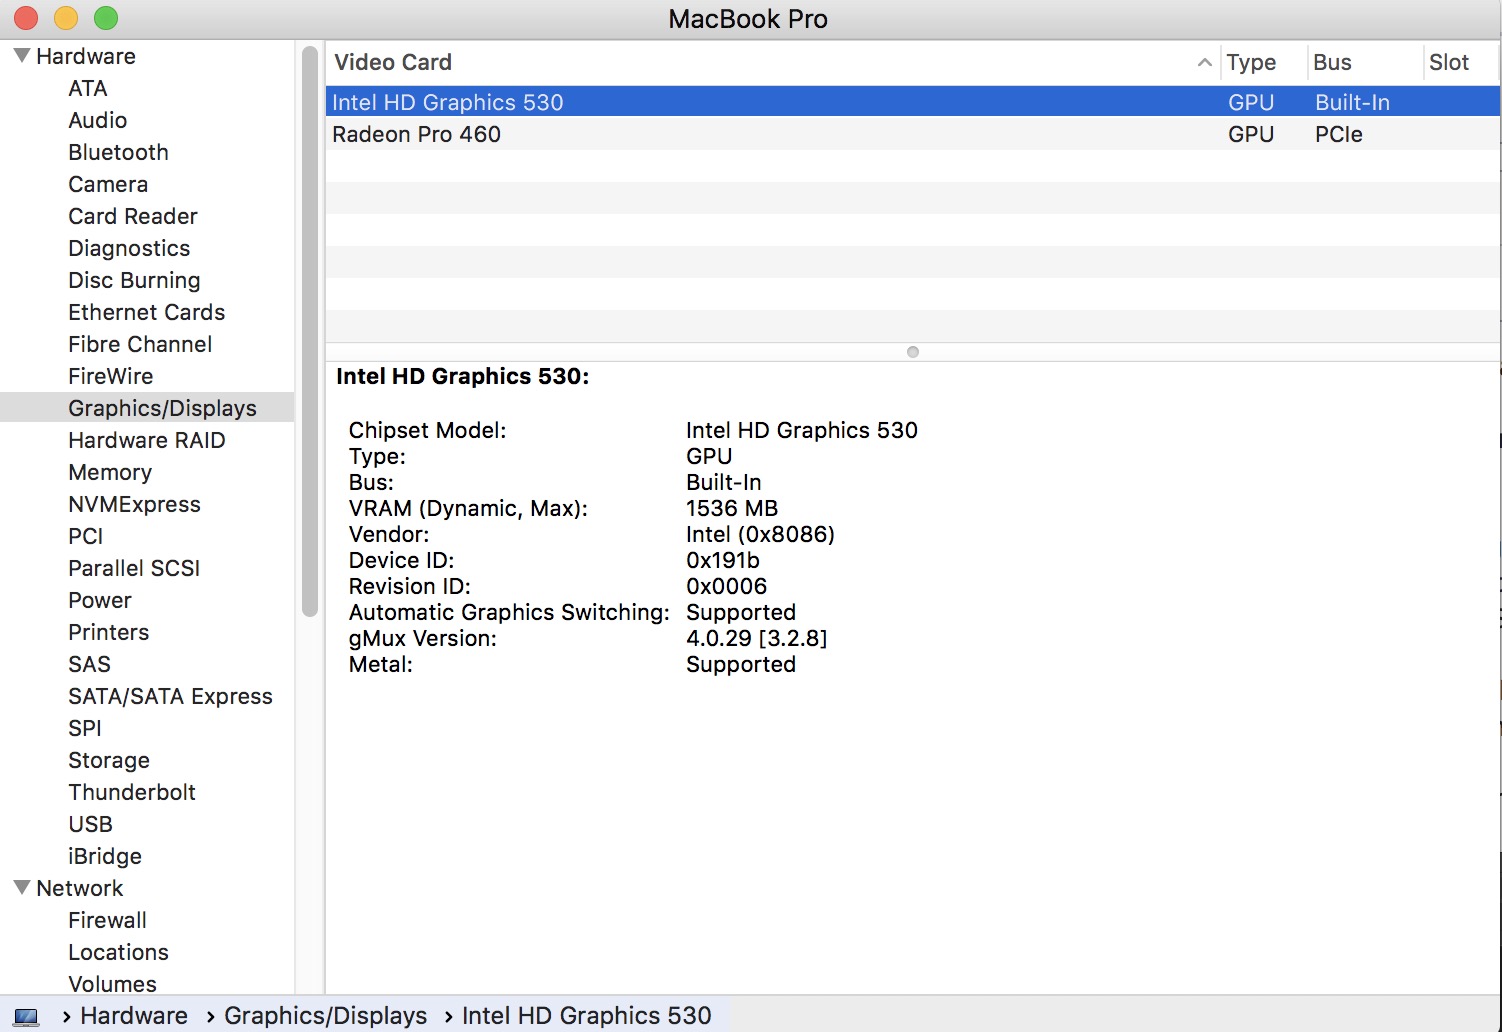
Task: Select PCI in the sidebar
Action: tap(86, 536)
